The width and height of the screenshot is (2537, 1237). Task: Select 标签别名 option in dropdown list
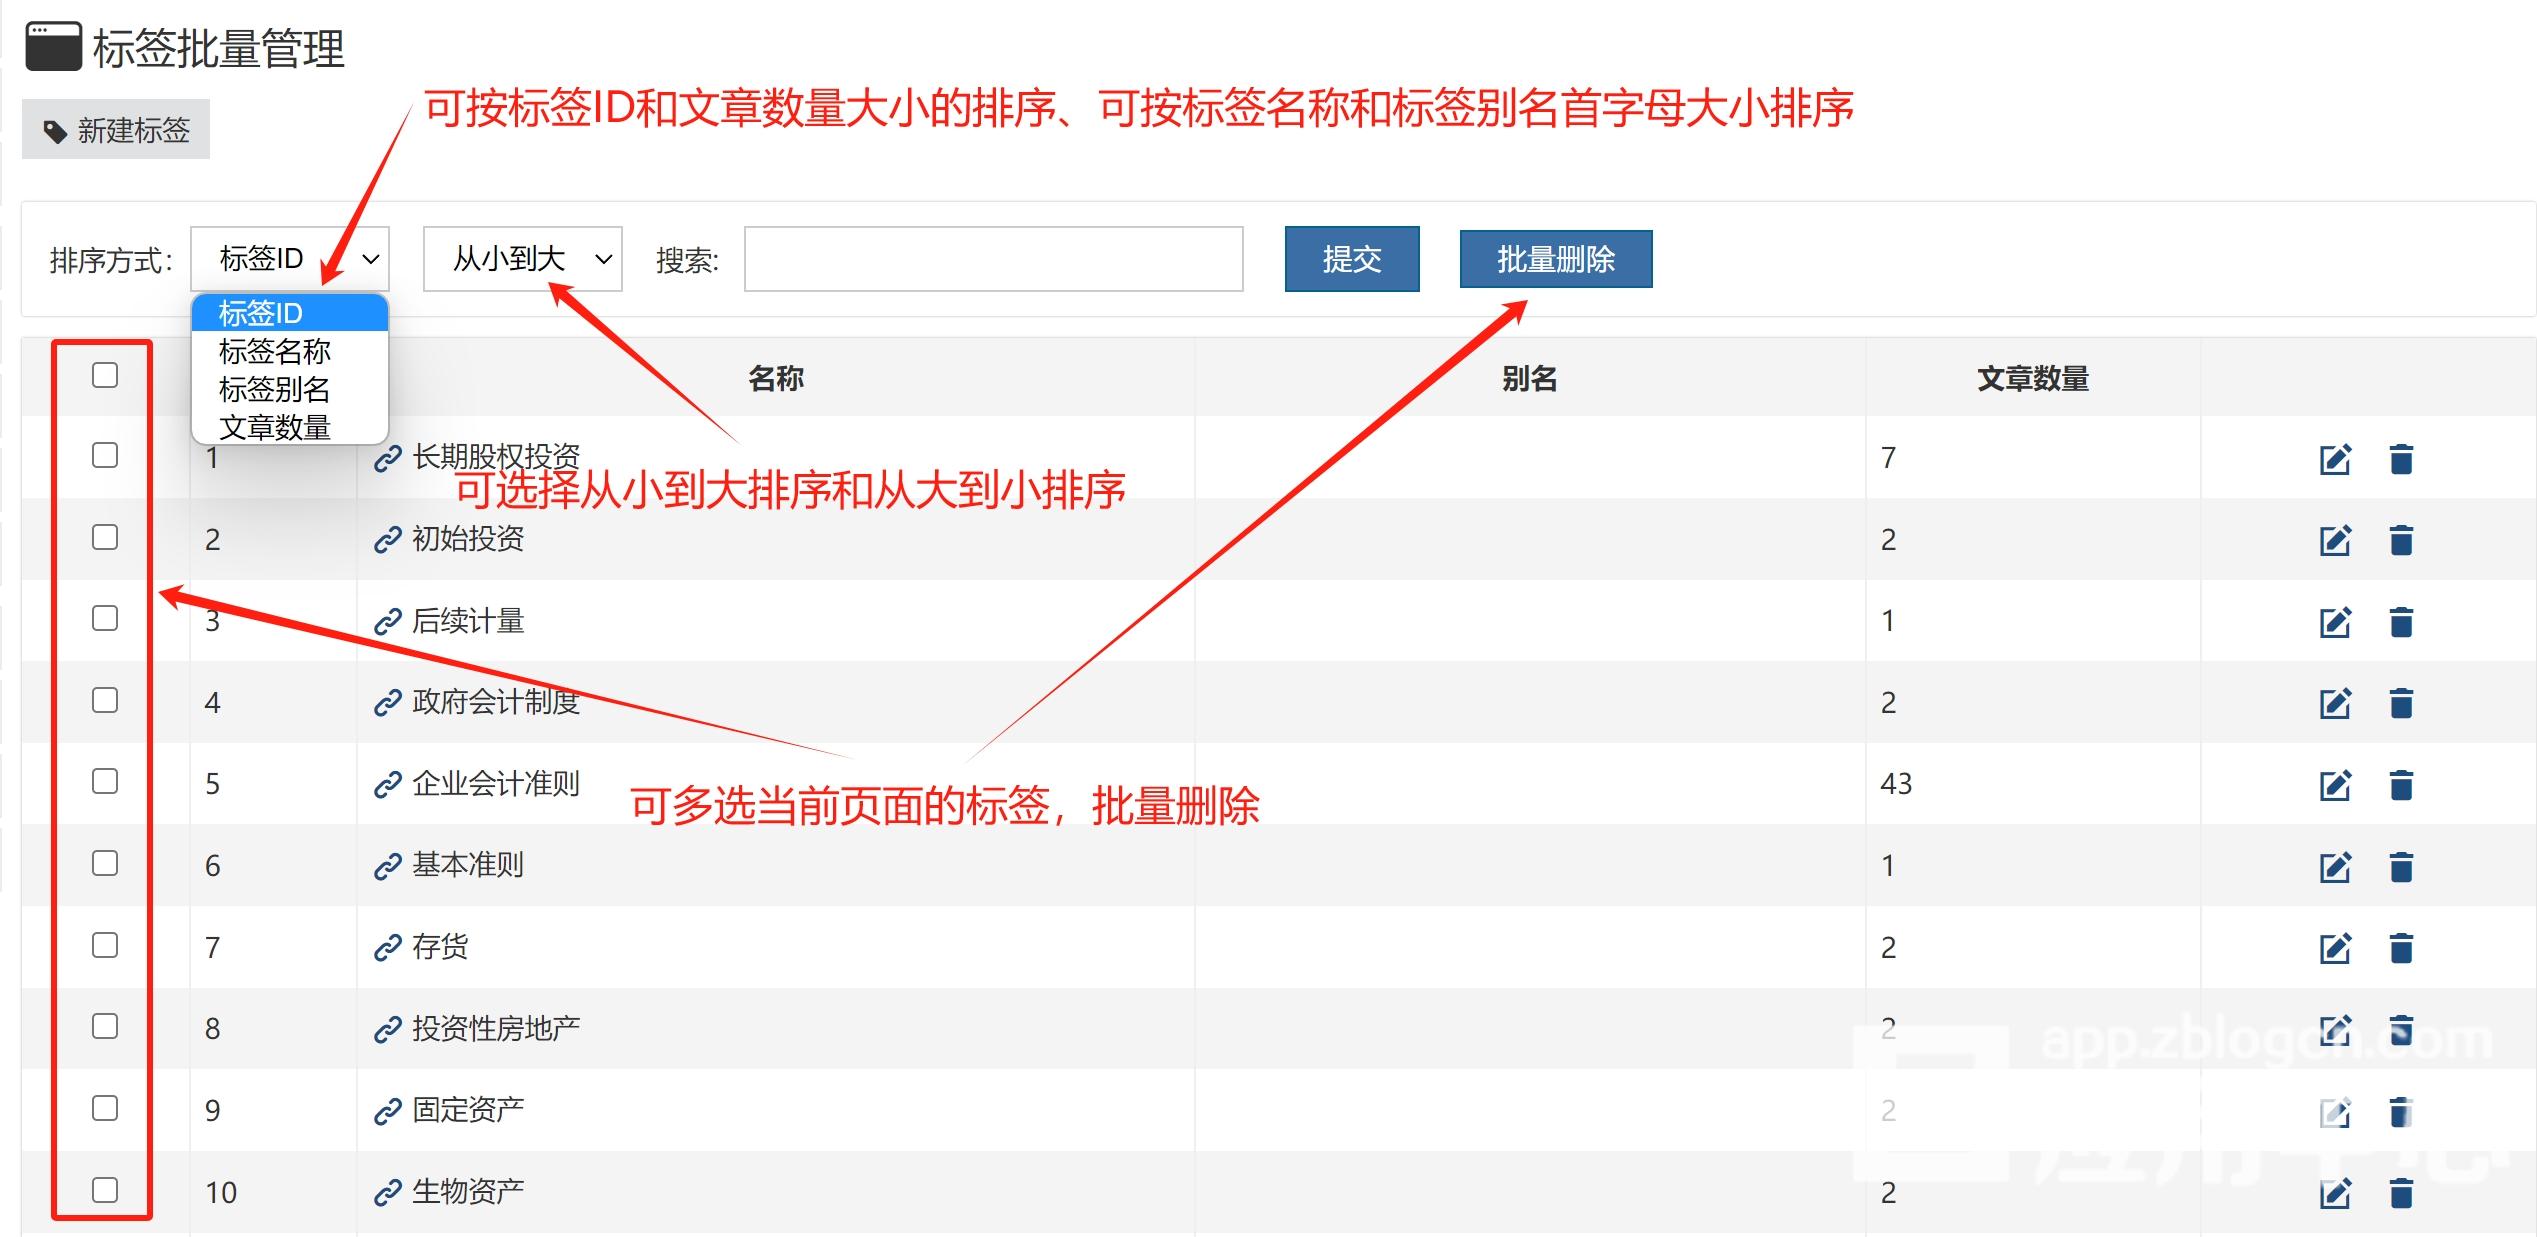[x=275, y=390]
